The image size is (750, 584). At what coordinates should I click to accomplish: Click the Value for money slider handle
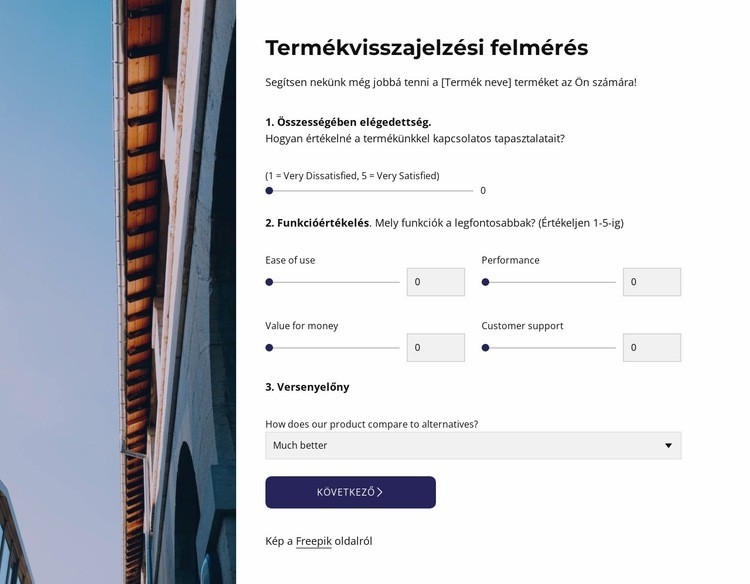(x=269, y=348)
